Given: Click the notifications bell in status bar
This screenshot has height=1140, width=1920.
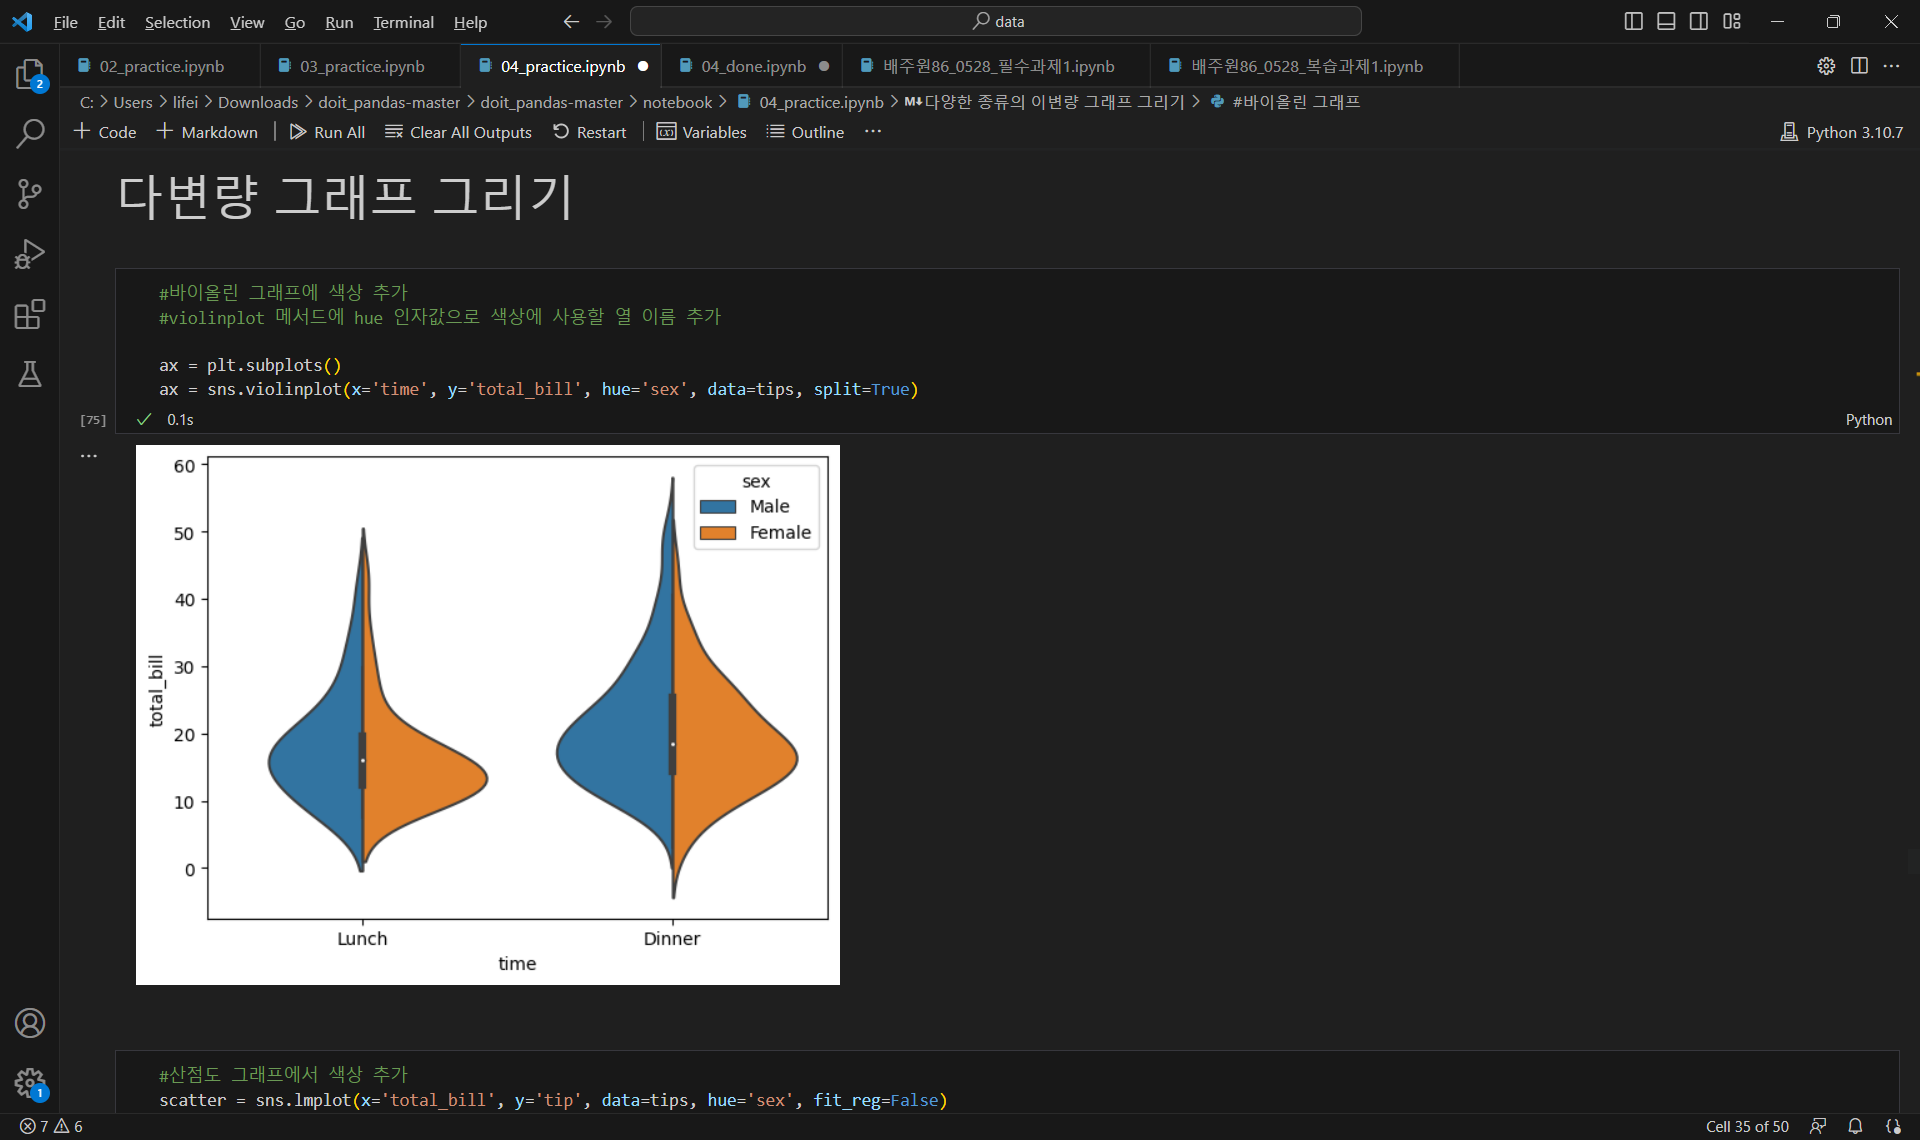Looking at the screenshot, I should click(1855, 1126).
